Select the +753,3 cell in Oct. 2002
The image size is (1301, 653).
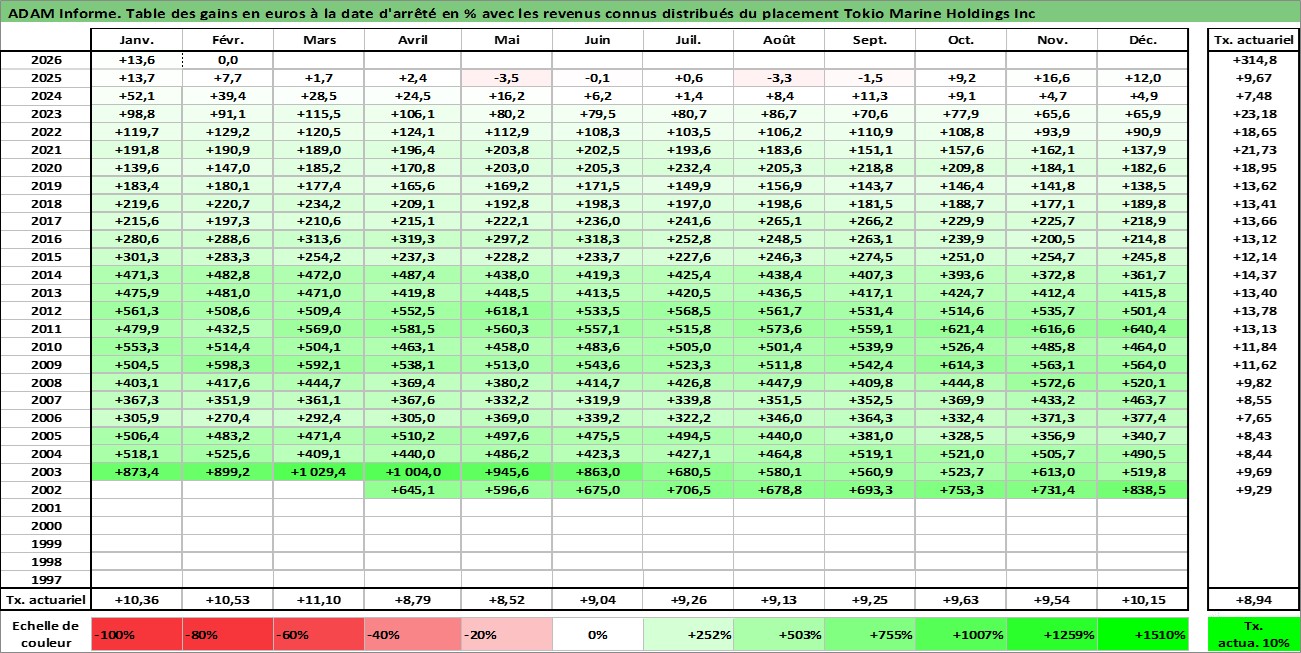(x=960, y=490)
